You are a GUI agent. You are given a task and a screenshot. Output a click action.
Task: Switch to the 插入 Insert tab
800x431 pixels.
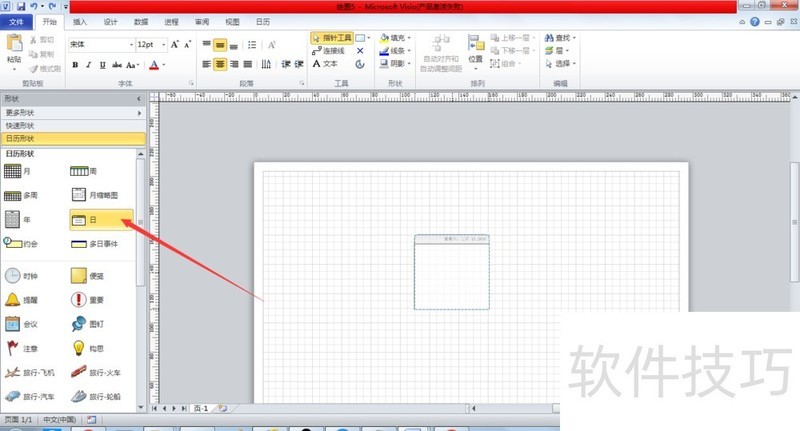pyautogui.click(x=80, y=22)
